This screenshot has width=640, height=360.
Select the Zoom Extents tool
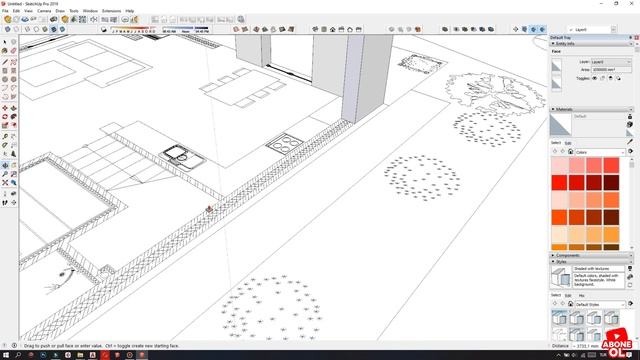coord(5,182)
